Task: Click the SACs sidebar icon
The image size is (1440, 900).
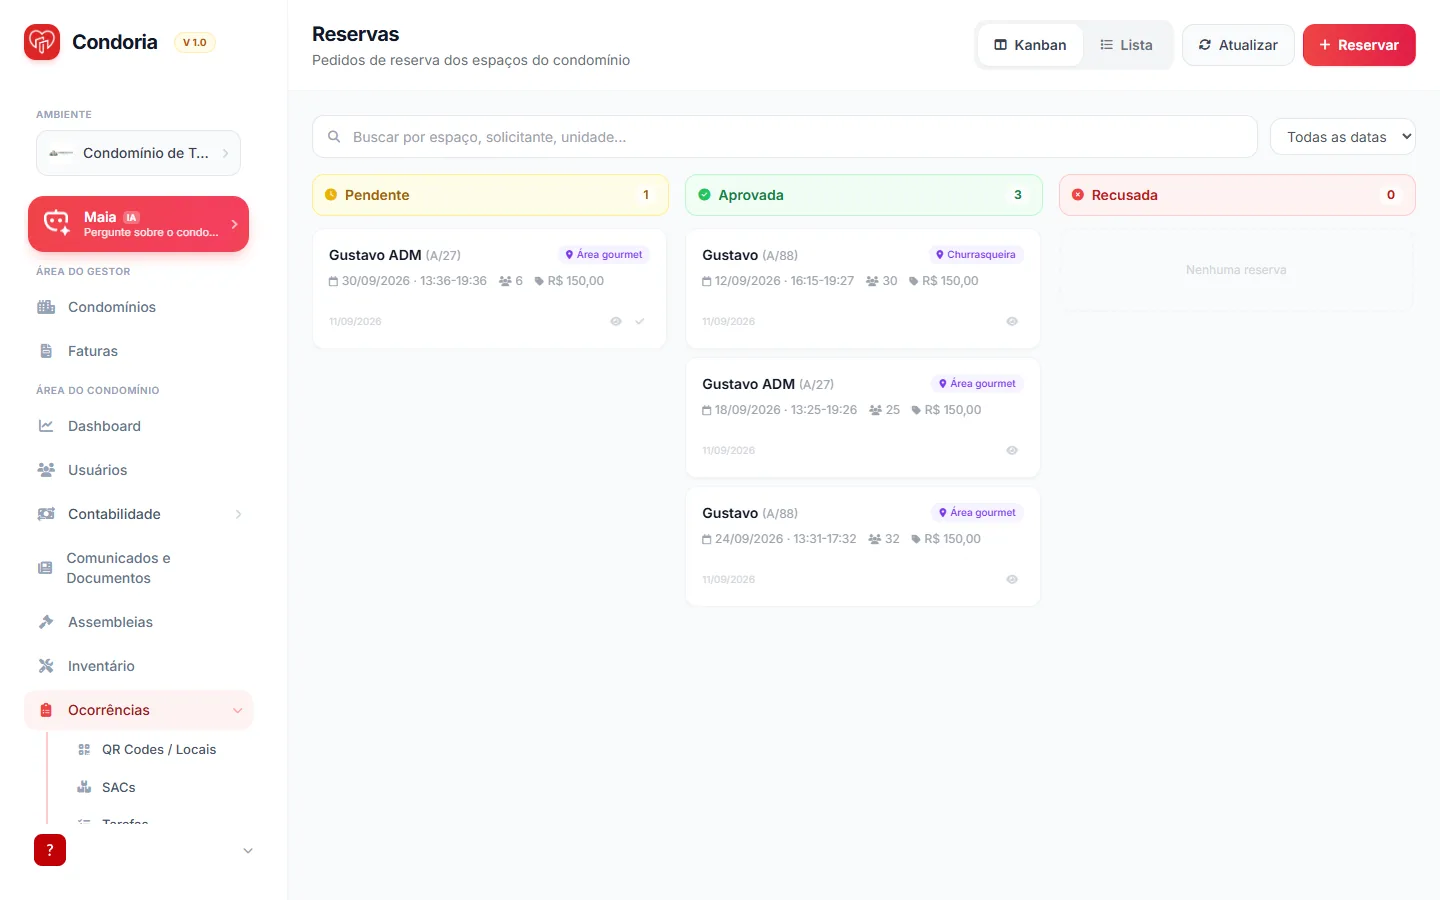Action: click(84, 787)
